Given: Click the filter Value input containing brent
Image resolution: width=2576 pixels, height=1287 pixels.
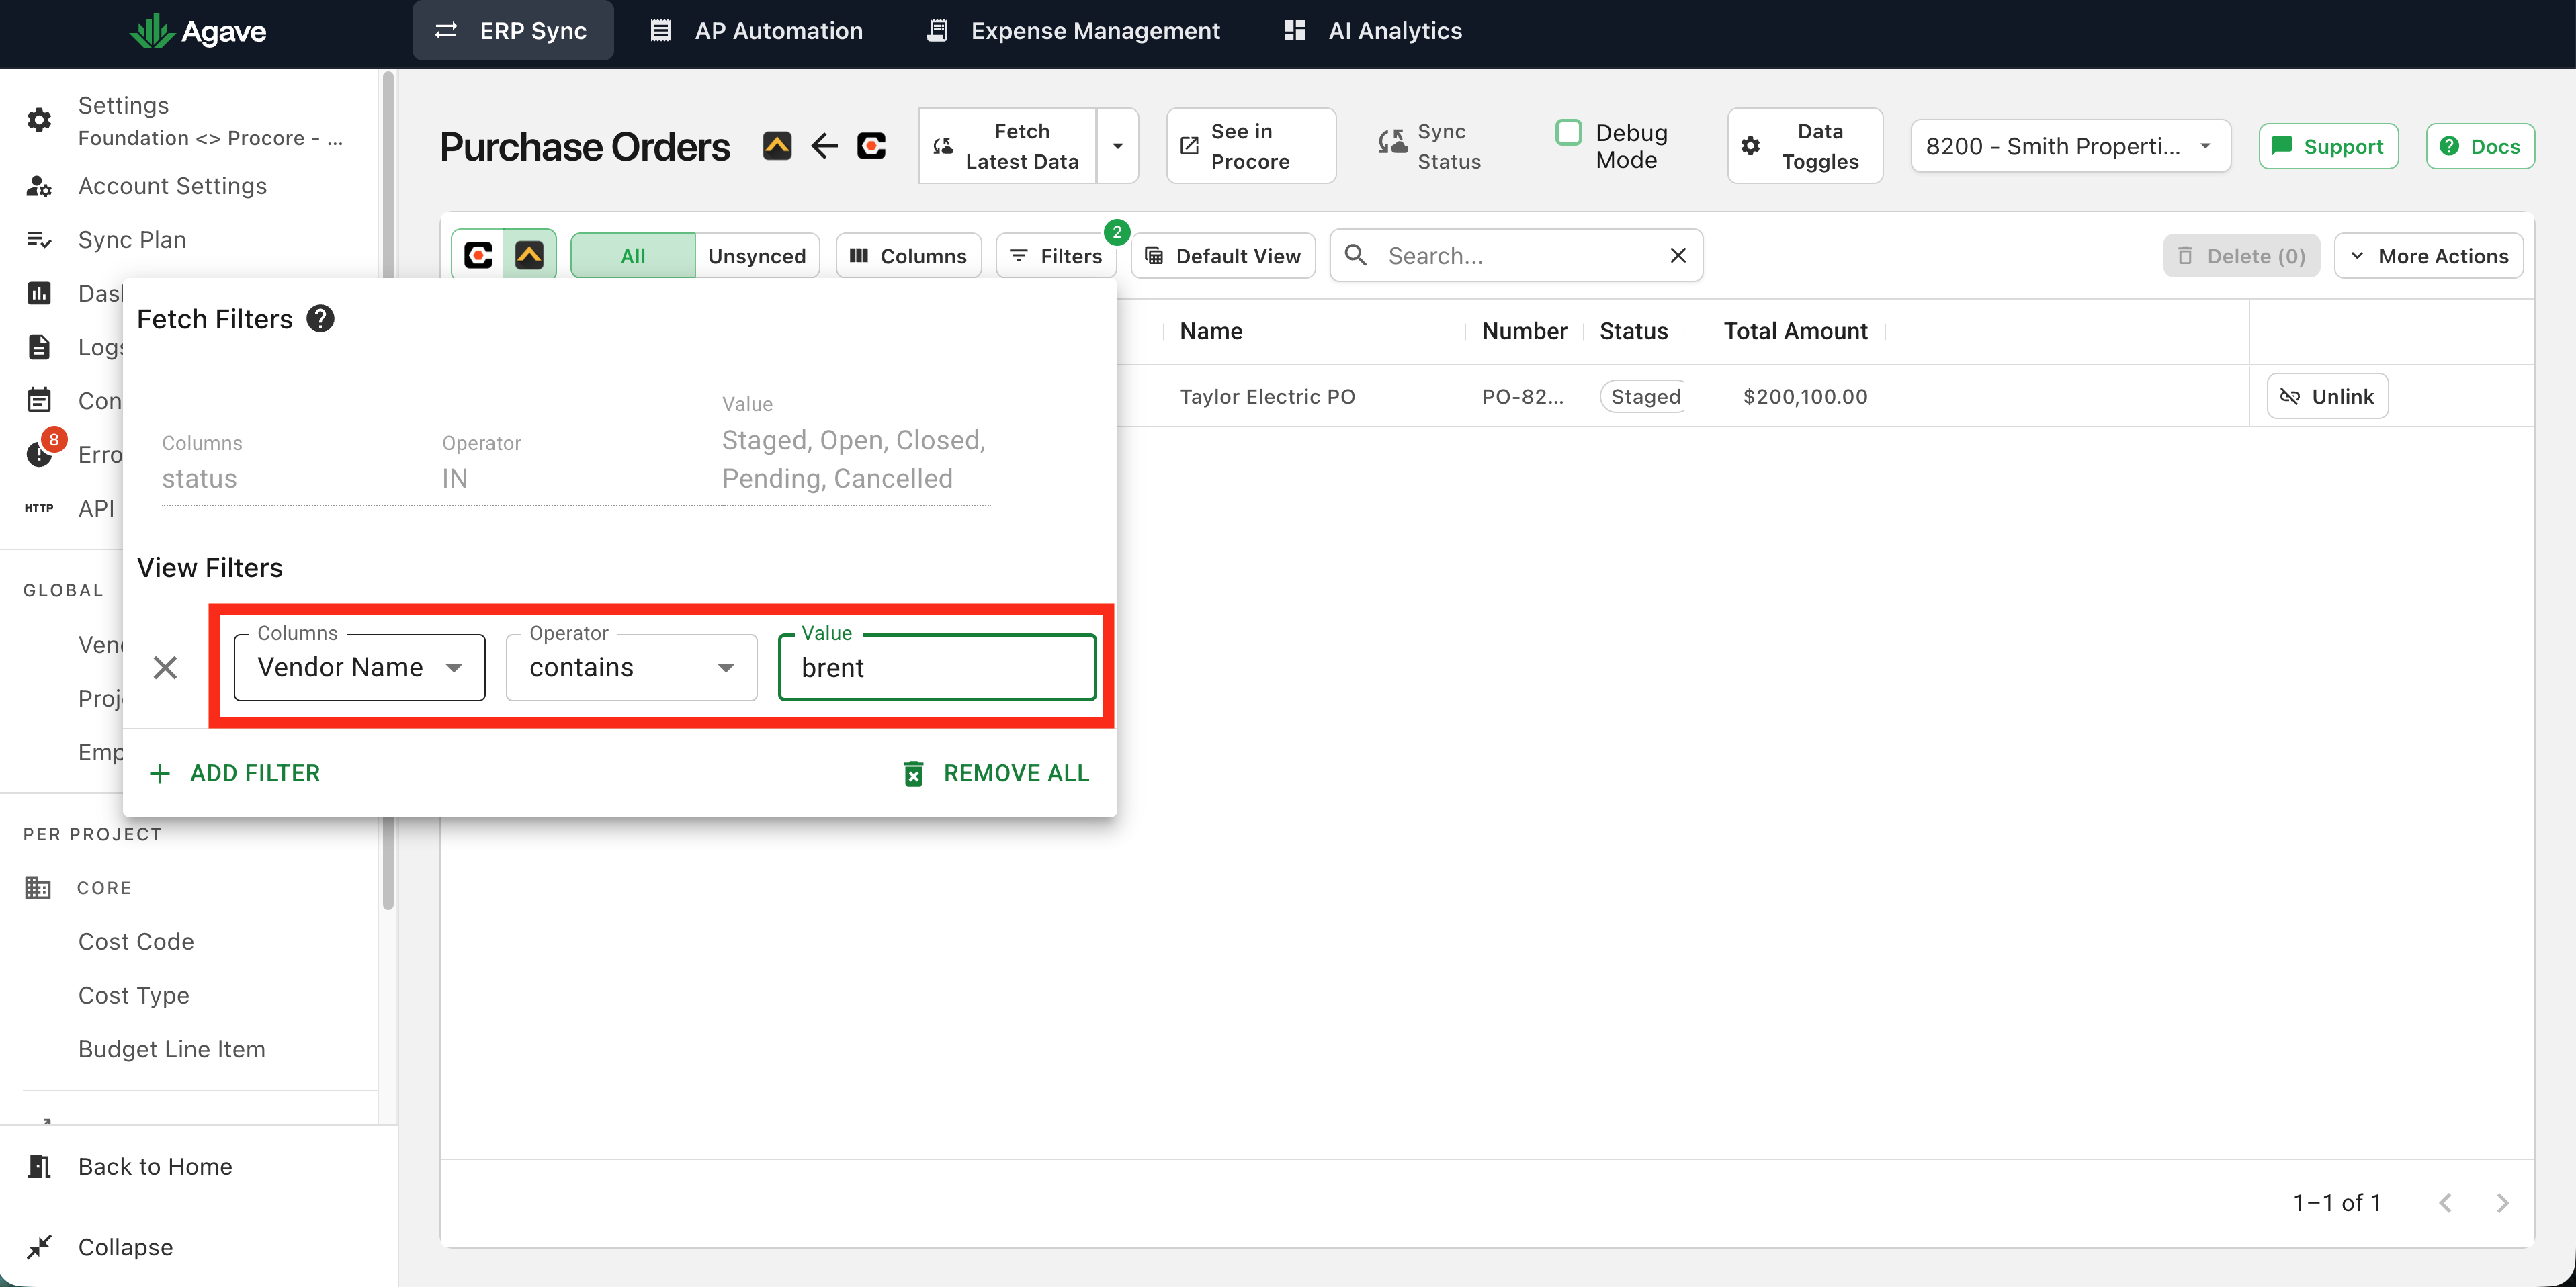Looking at the screenshot, I should [937, 667].
